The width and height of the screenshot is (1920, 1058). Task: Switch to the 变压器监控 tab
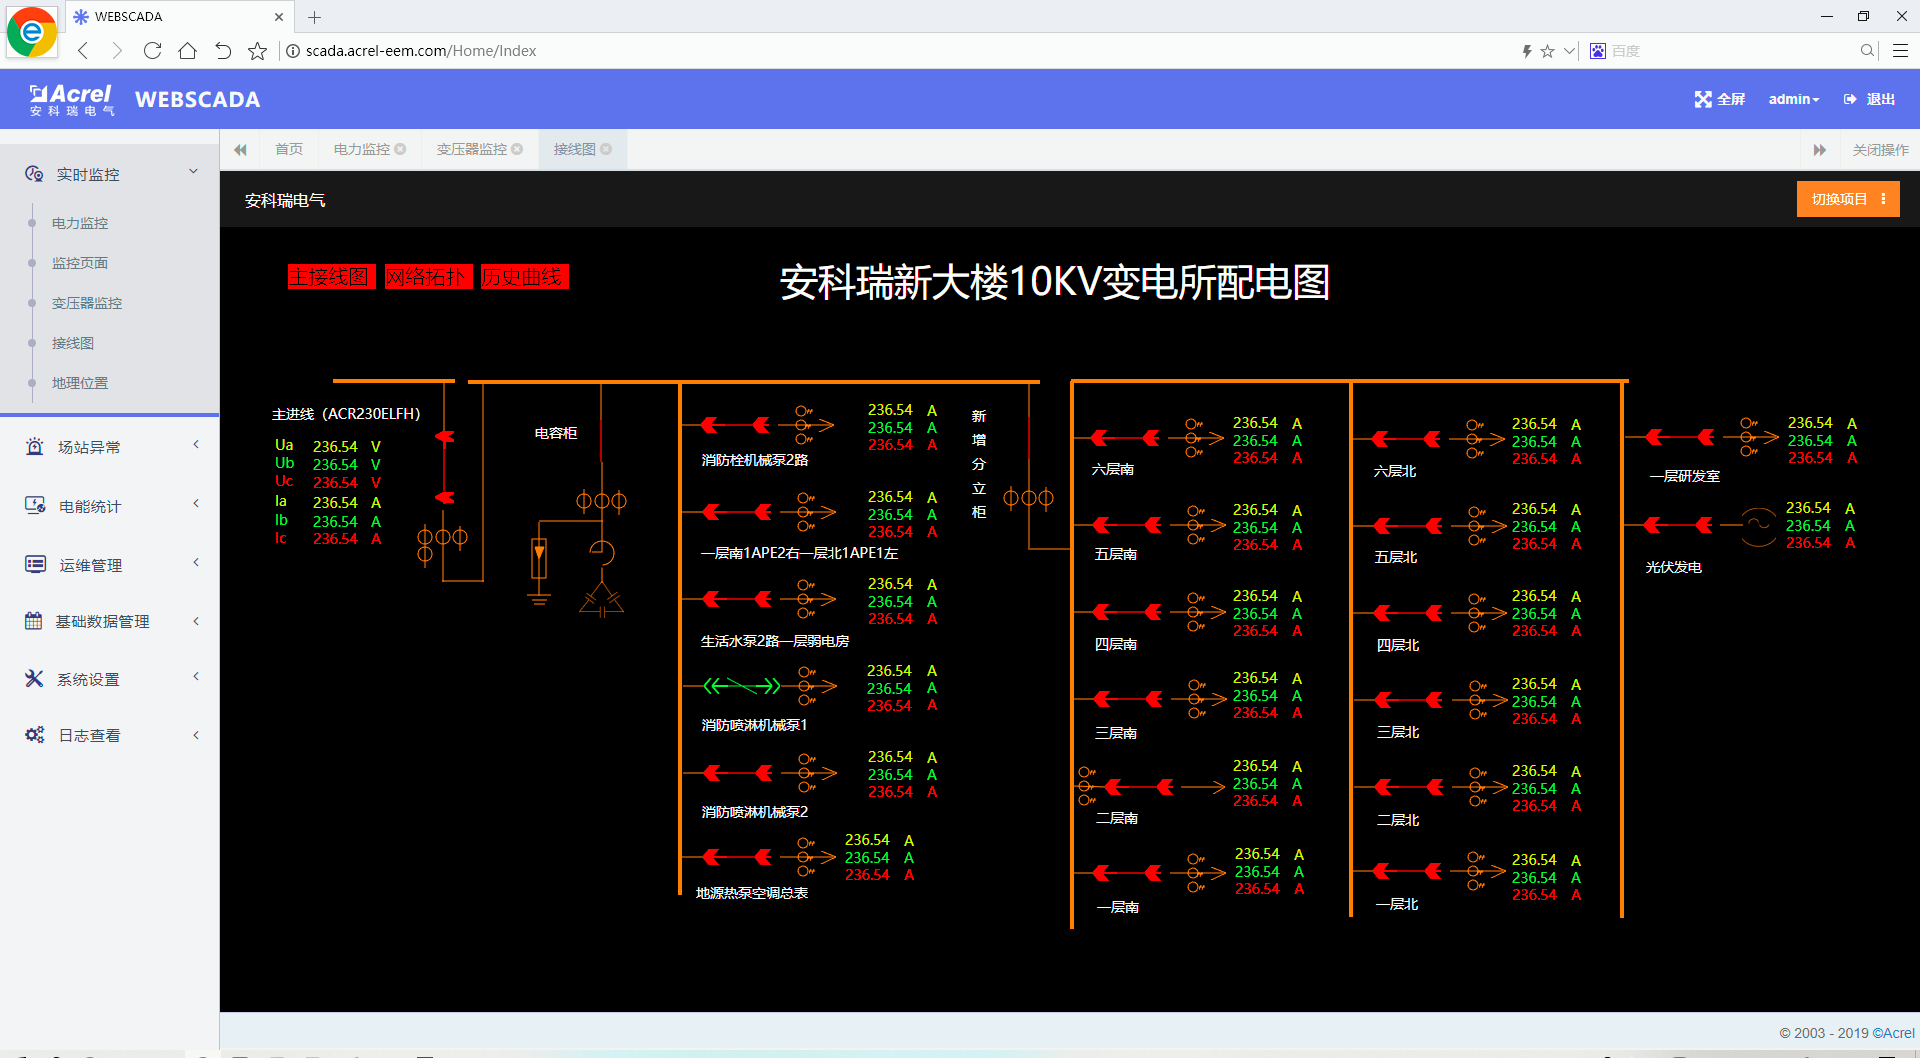coord(471,148)
